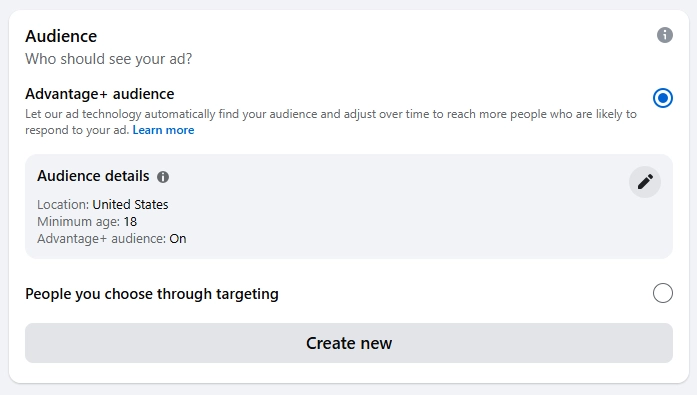The image size is (697, 395).
Task: Click 'Who should see your ad?' text
Action: click(108, 59)
